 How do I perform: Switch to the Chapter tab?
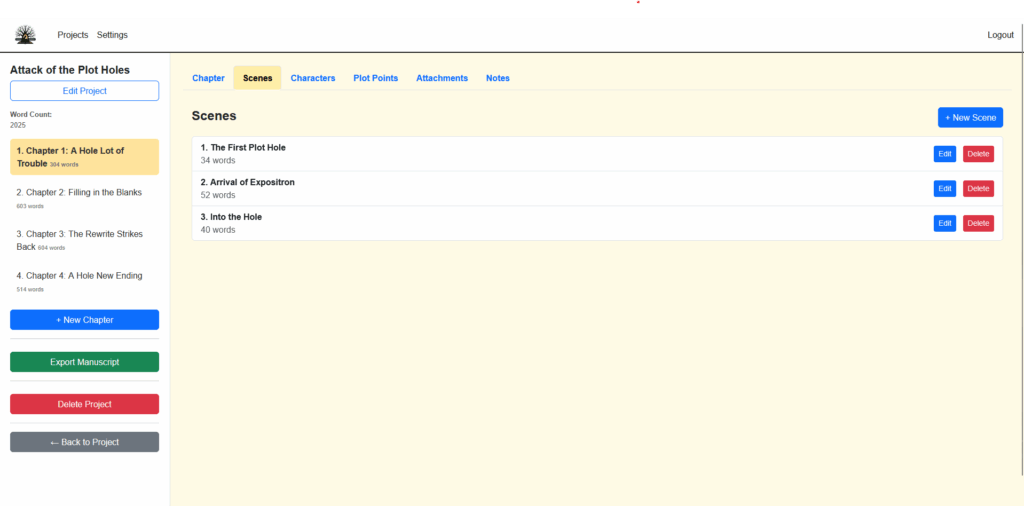208,78
